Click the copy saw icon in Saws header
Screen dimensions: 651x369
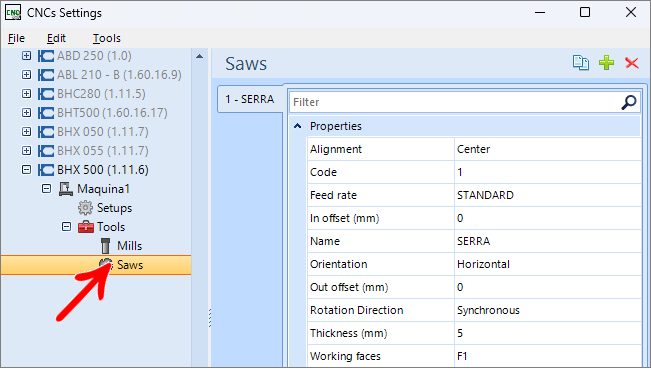click(x=580, y=63)
